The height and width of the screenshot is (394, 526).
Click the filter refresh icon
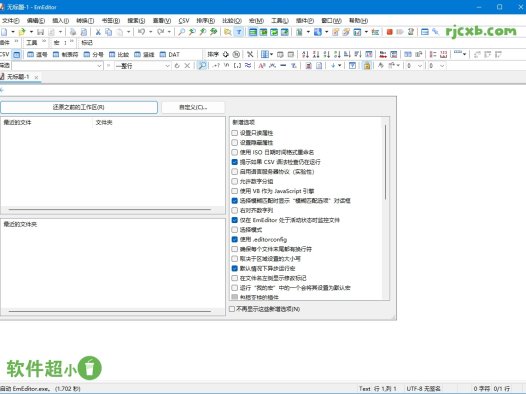(177, 66)
